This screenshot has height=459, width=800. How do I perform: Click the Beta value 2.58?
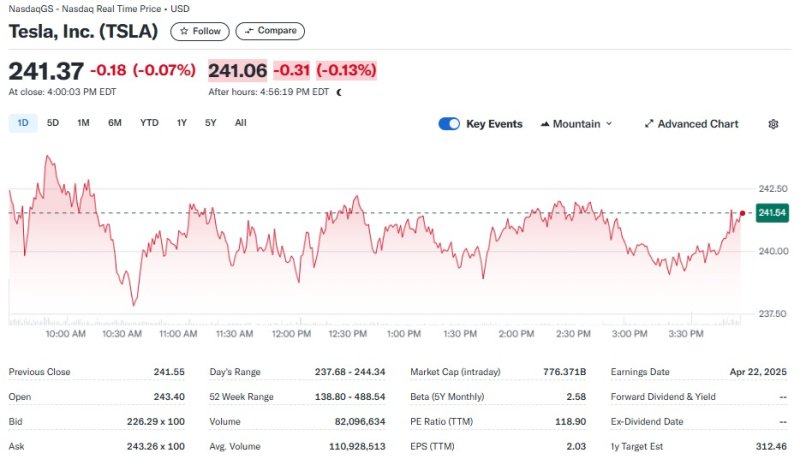click(x=576, y=397)
